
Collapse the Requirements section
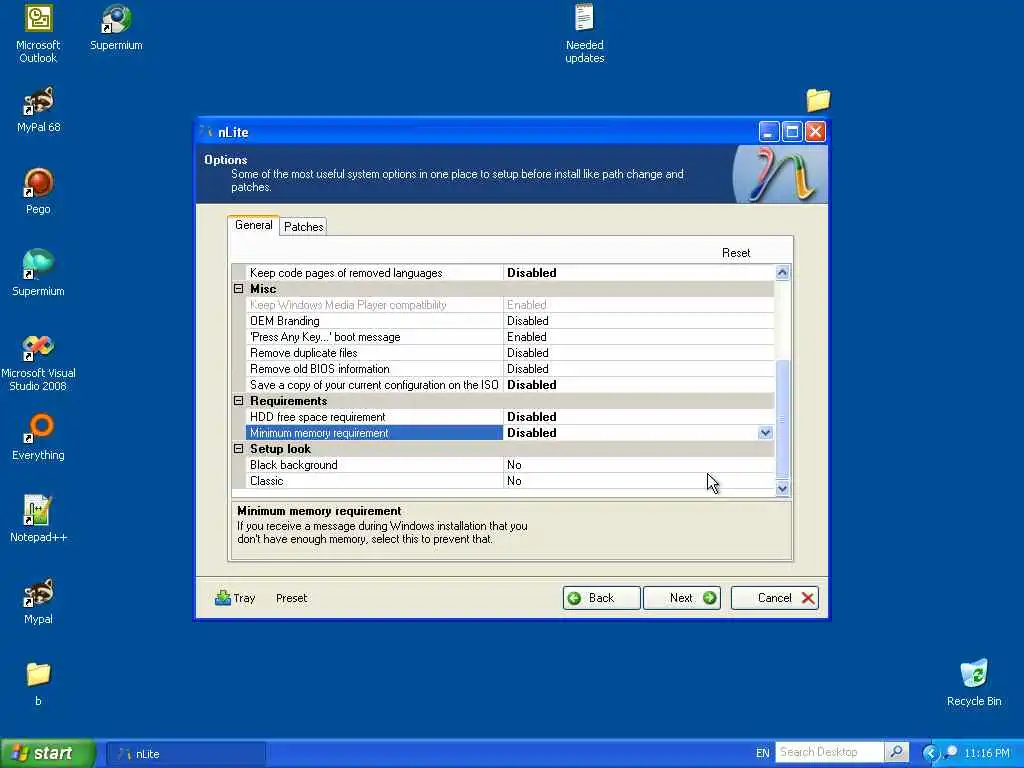[238, 401]
